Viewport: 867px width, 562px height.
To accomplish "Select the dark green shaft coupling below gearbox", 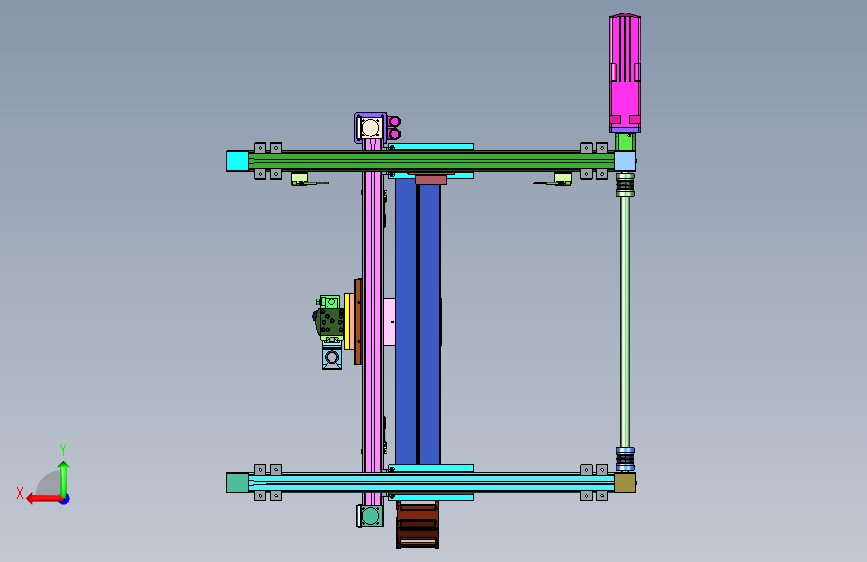I will (x=625, y=185).
